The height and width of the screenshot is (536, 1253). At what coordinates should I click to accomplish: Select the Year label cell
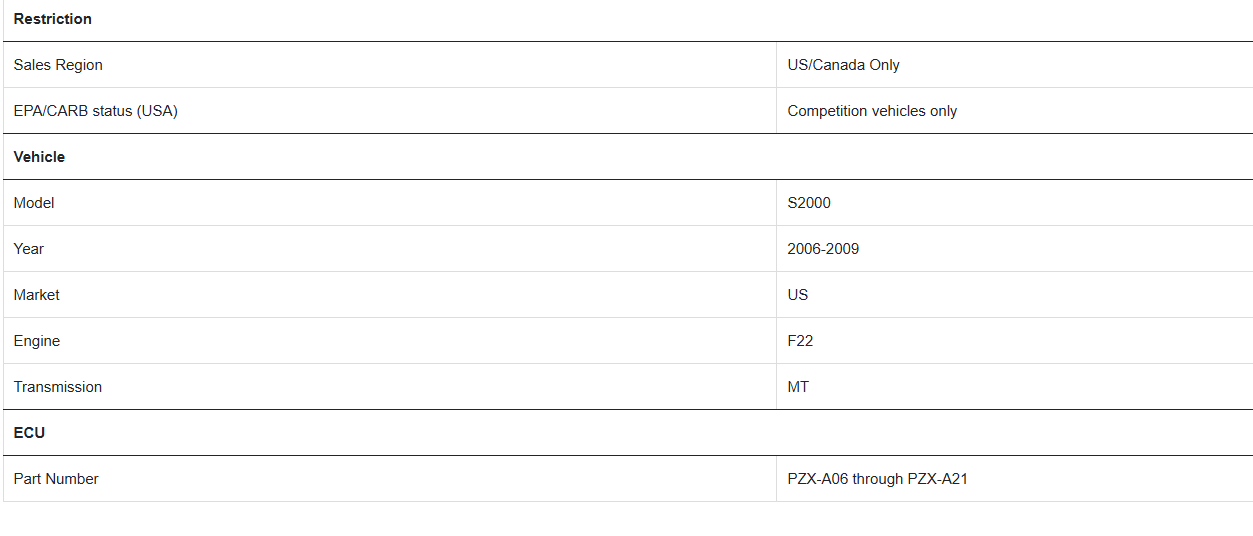390,249
